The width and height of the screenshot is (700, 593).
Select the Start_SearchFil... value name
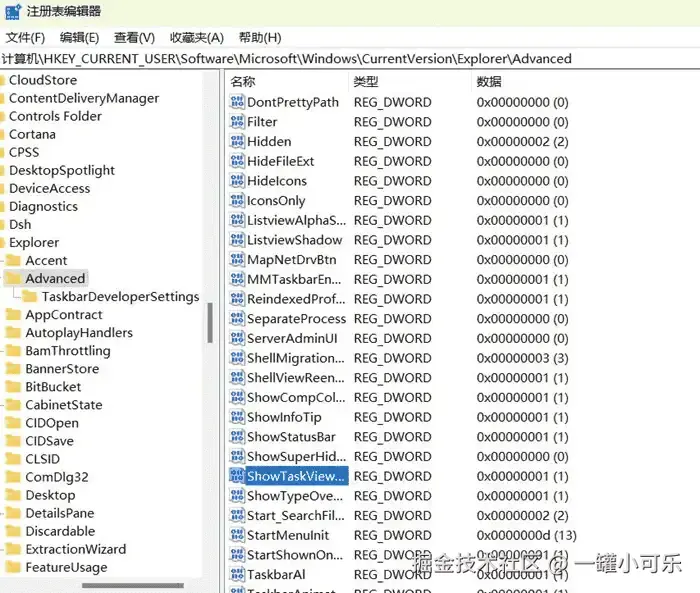[296, 515]
